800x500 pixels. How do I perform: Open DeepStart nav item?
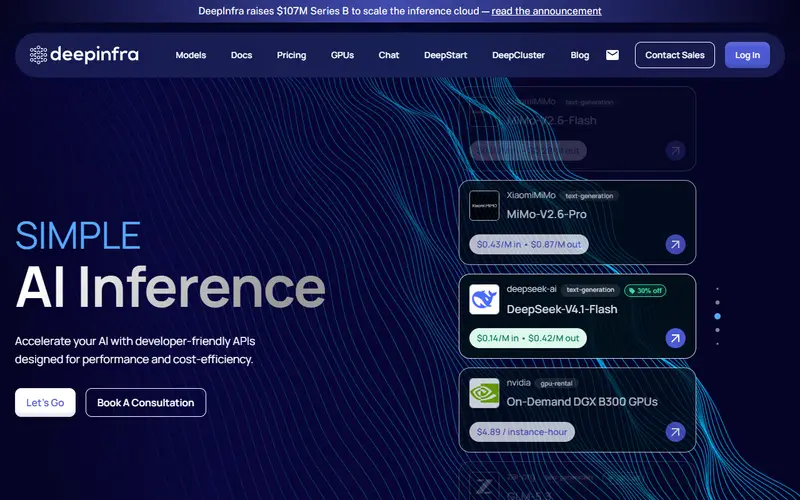[x=445, y=55]
